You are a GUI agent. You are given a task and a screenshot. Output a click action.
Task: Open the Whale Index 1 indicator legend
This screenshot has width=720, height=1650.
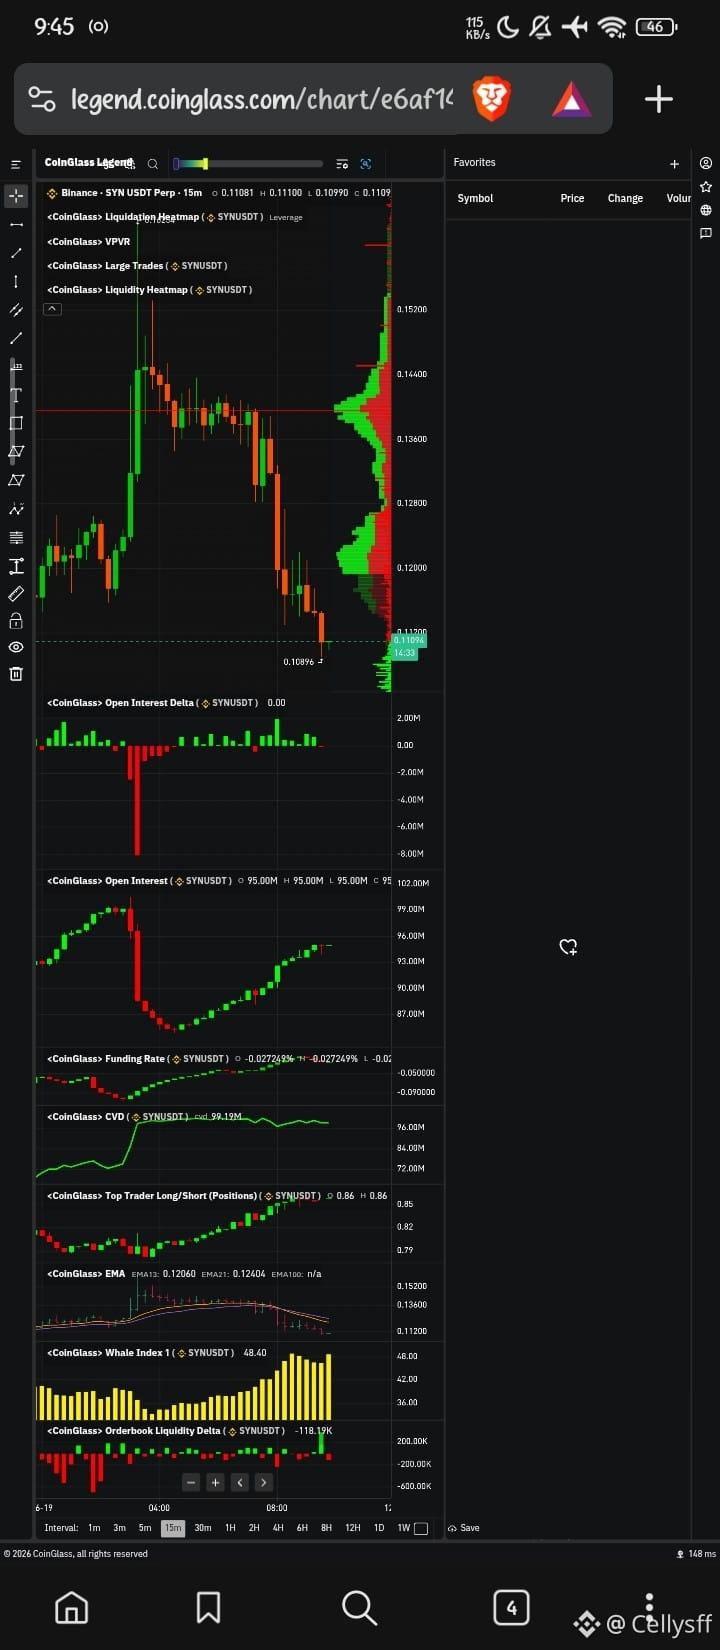coord(108,1352)
